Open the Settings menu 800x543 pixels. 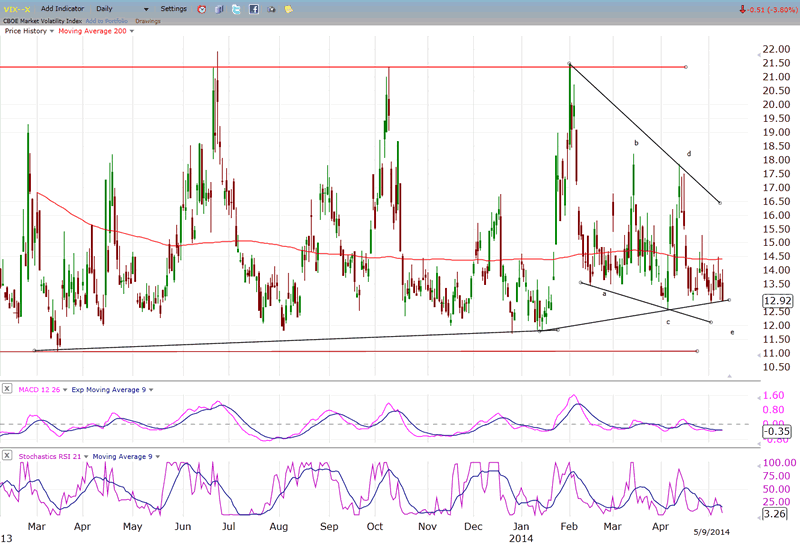pos(173,9)
